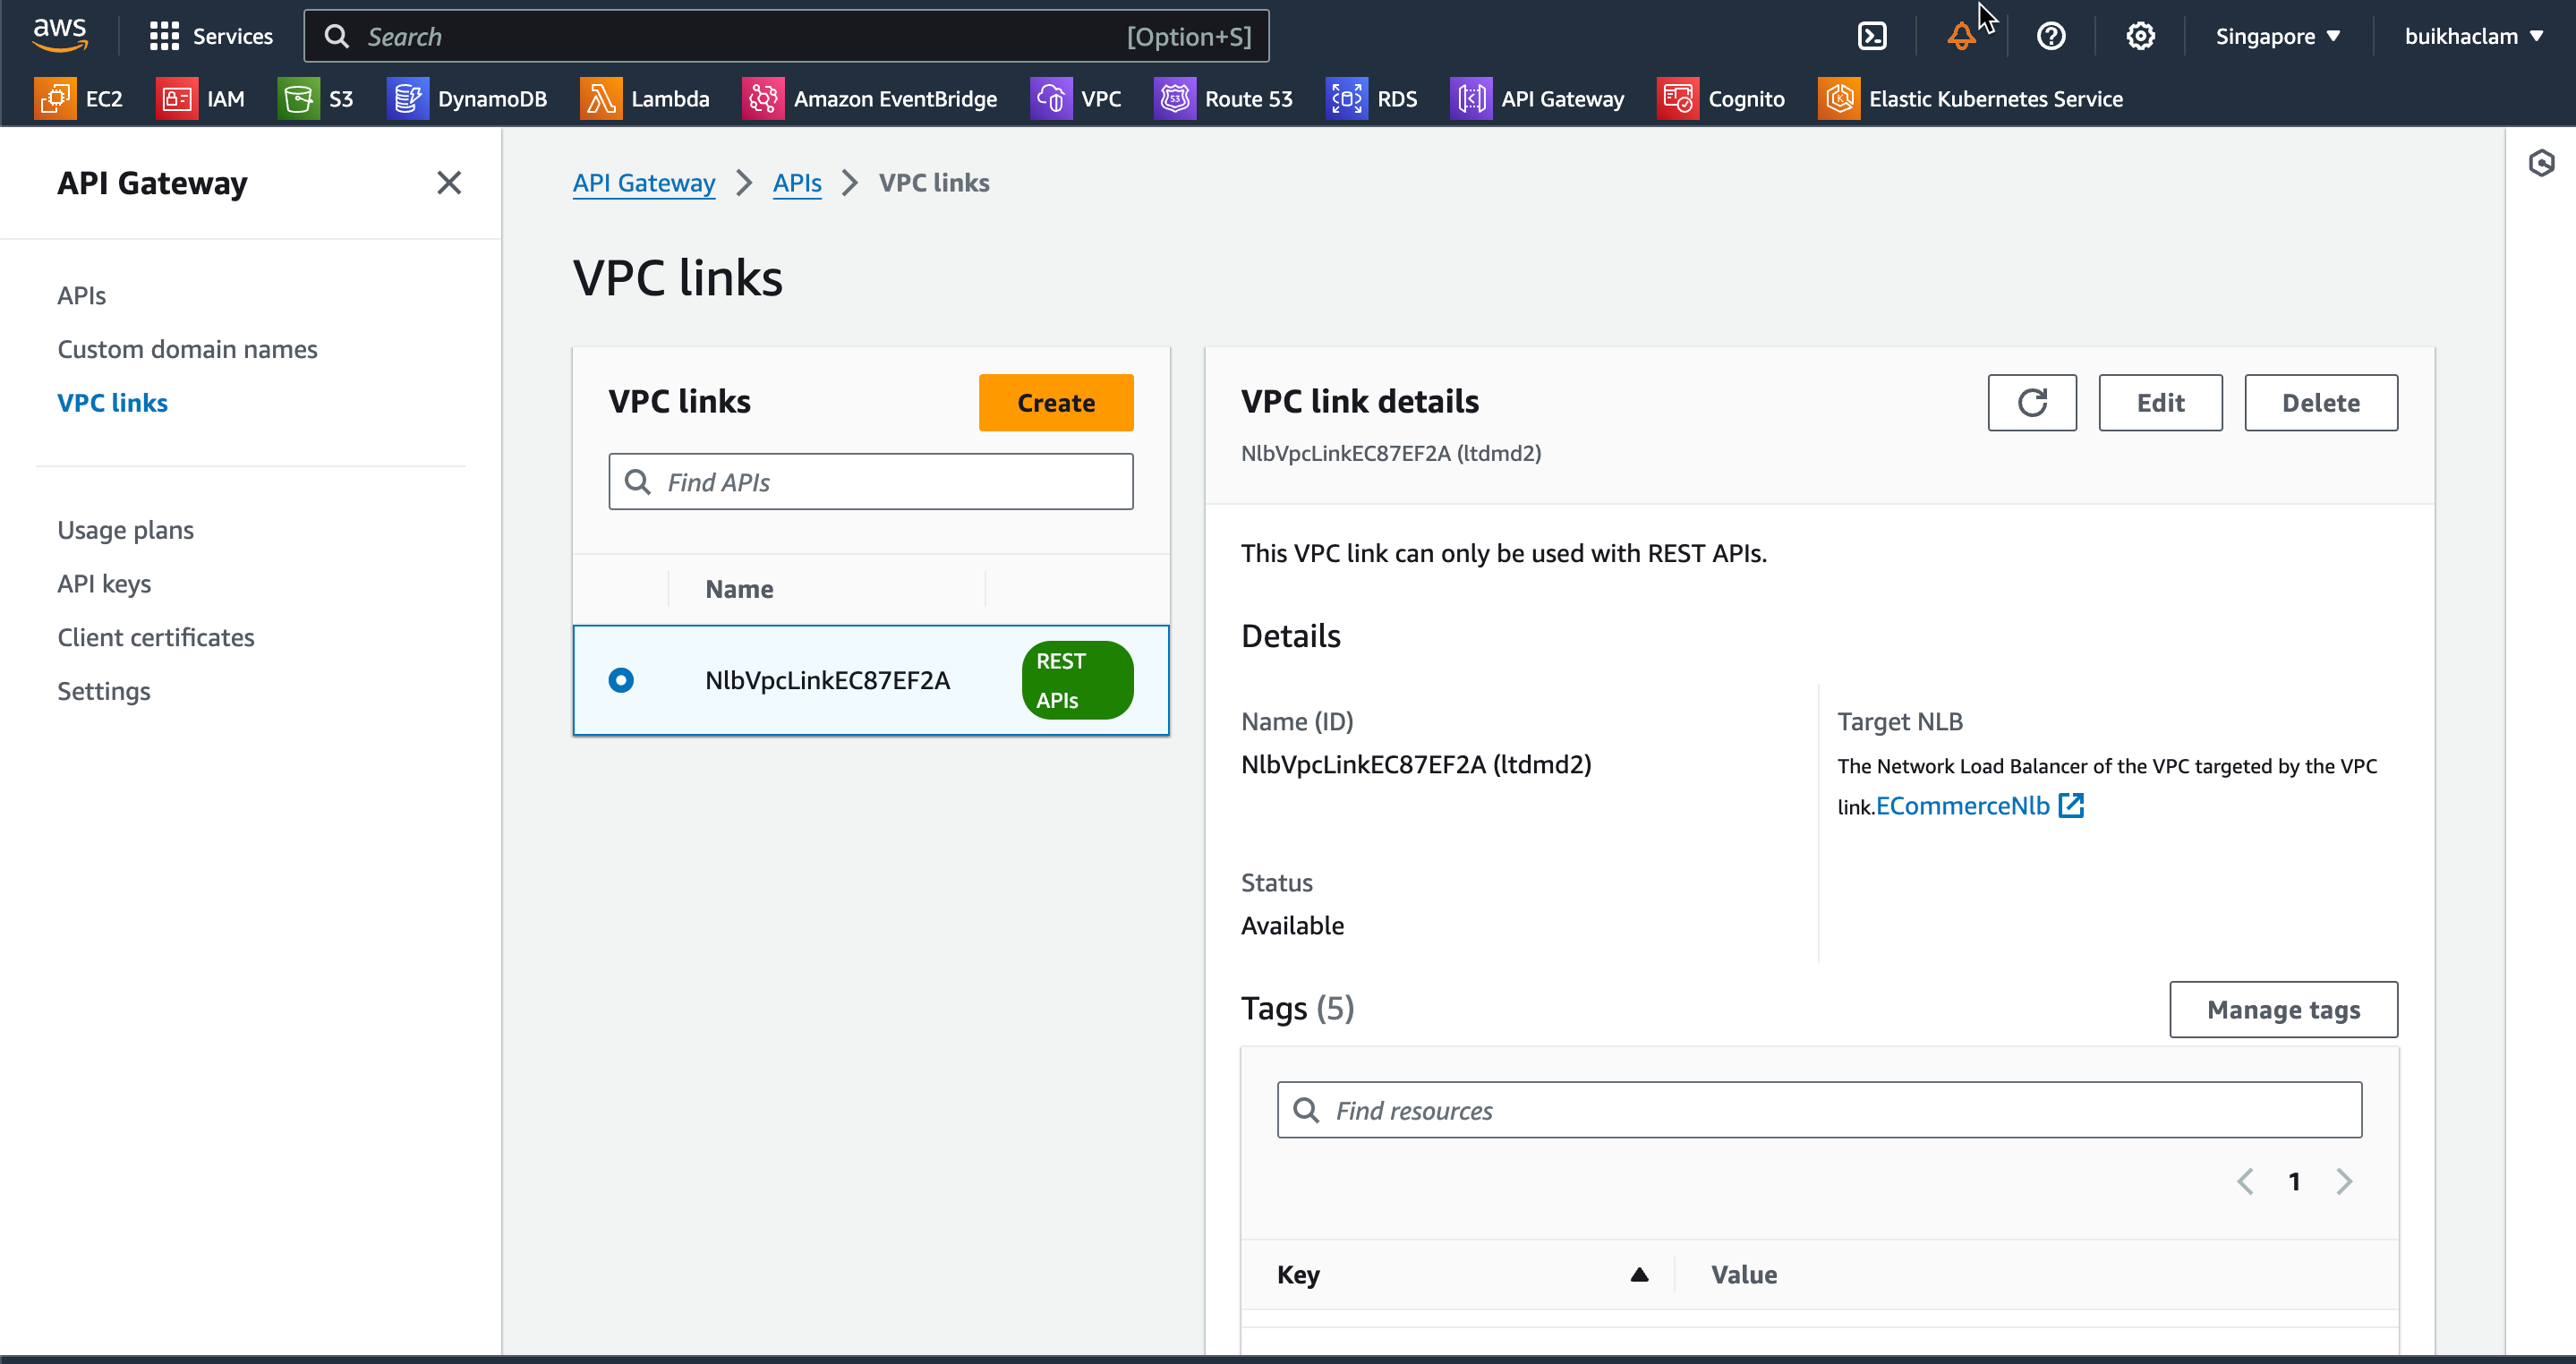This screenshot has width=2576, height=1364.
Task: Open Usage plans in the sidebar
Action: [x=125, y=530]
